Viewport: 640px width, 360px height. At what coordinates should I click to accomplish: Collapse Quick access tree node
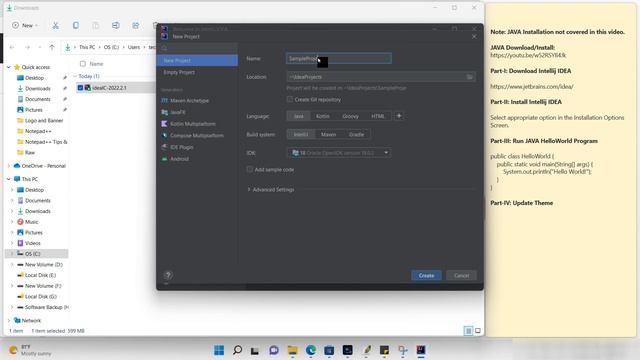tap(9, 67)
